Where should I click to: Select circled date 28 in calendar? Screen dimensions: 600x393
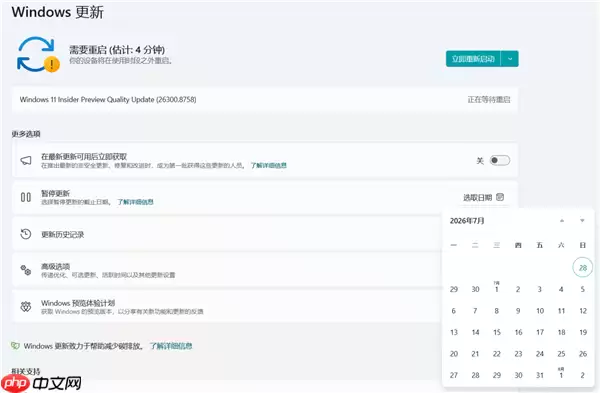click(x=582, y=267)
